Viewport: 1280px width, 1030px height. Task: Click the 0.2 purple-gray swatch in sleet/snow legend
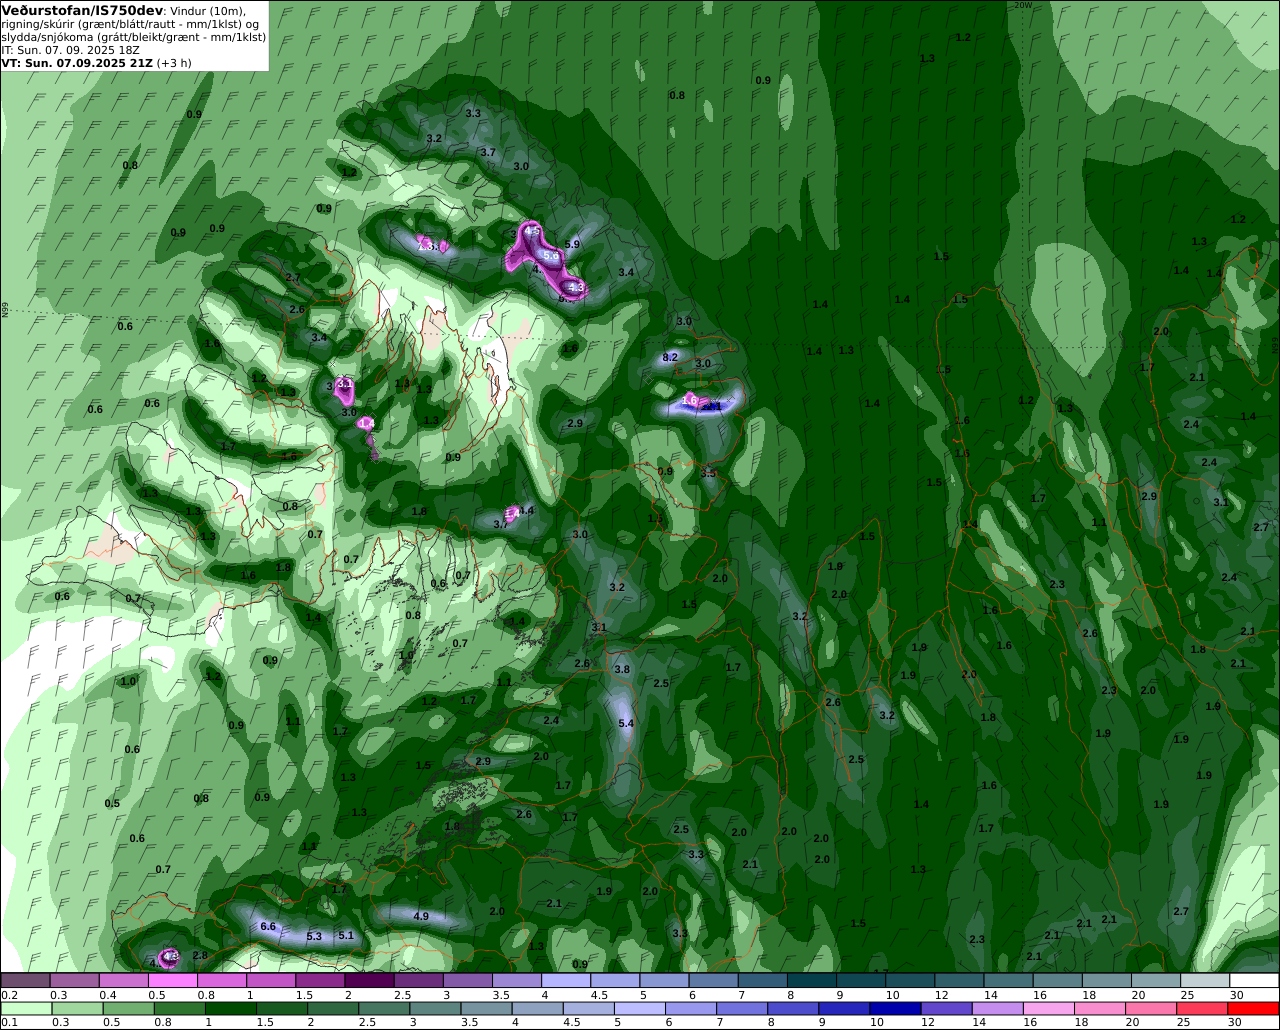(x=25, y=981)
